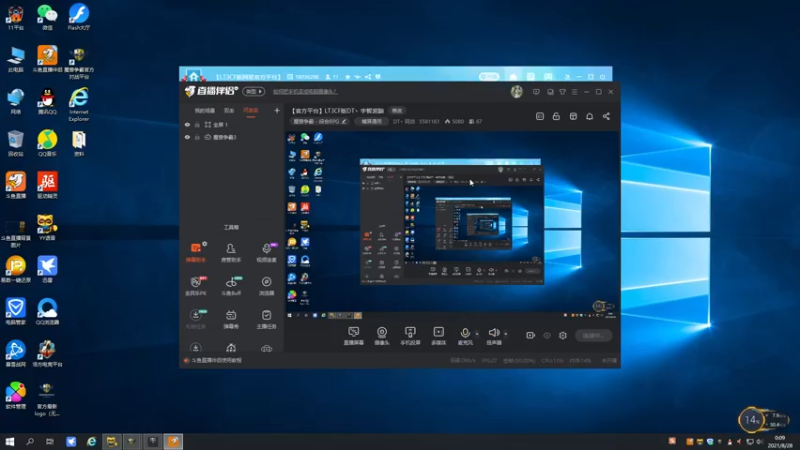
Task: Toggle the padlock icon above preview
Action: (x=556, y=116)
